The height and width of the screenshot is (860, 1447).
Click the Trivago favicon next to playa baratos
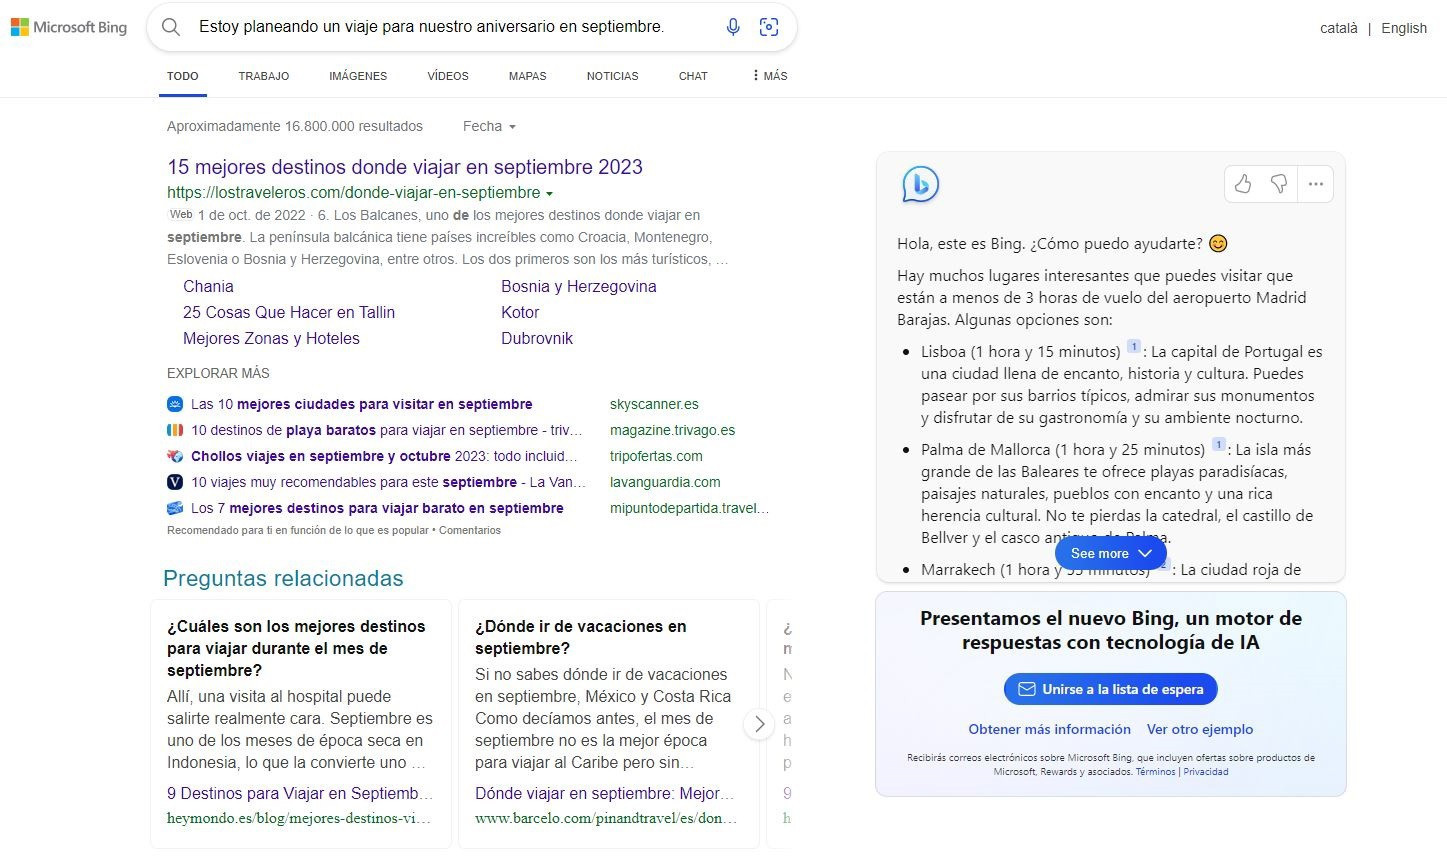point(175,430)
